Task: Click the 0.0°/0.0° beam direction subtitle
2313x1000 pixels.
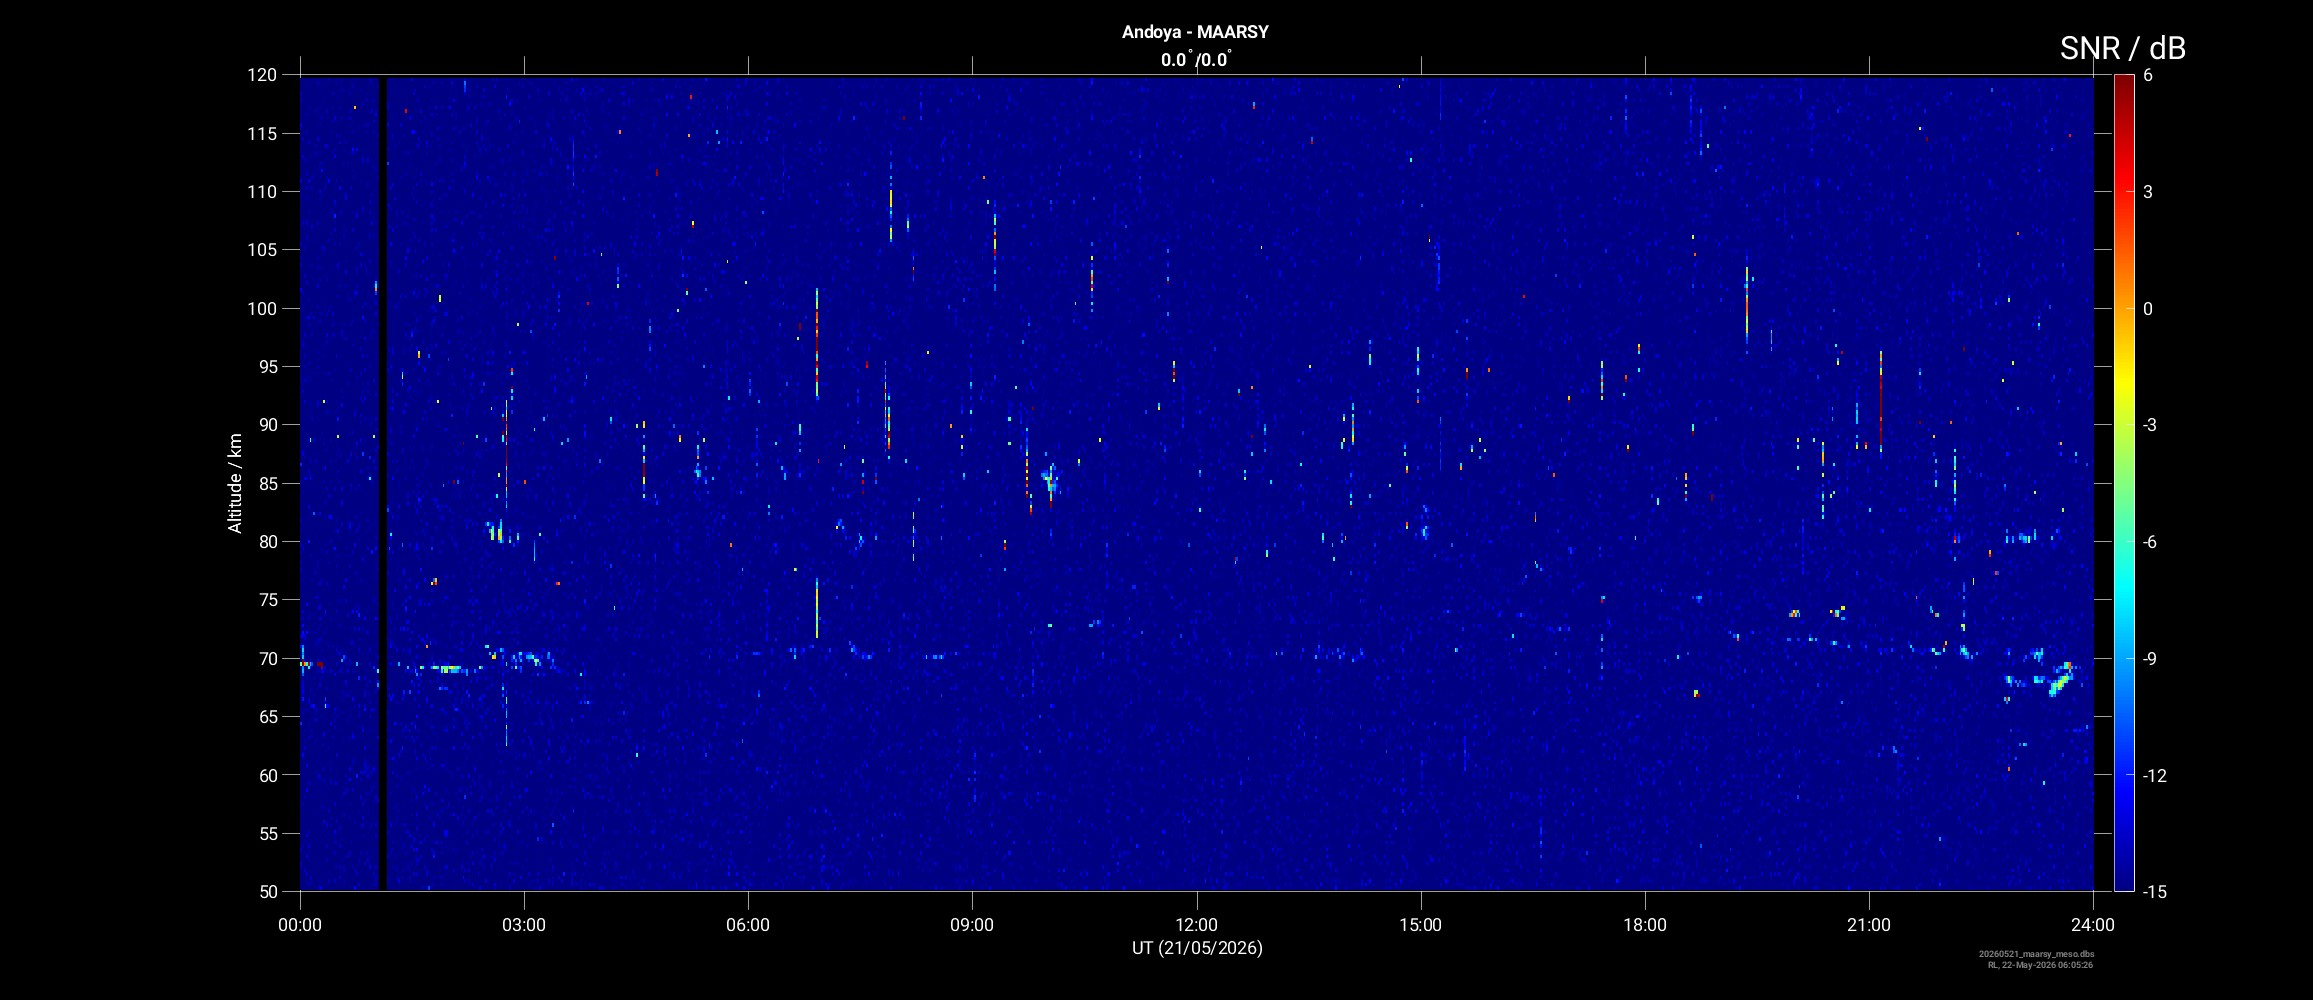Action: pyautogui.click(x=1196, y=60)
